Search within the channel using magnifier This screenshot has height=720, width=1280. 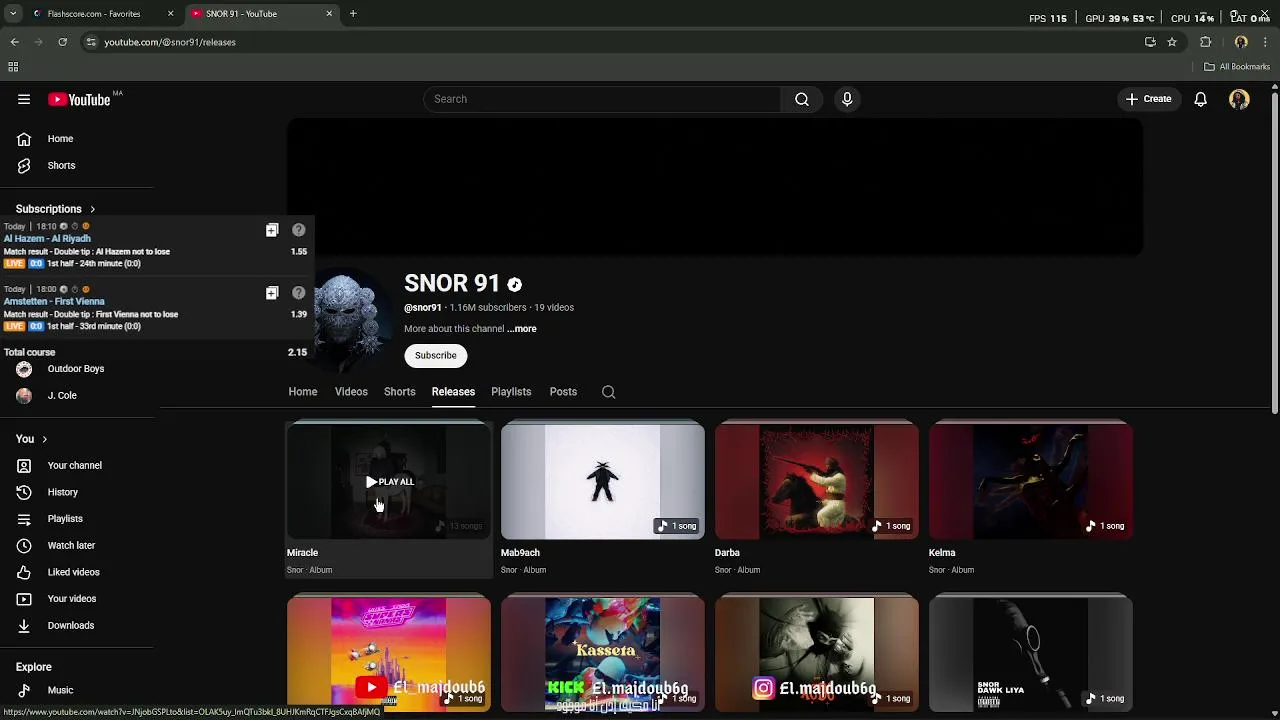pos(608,392)
